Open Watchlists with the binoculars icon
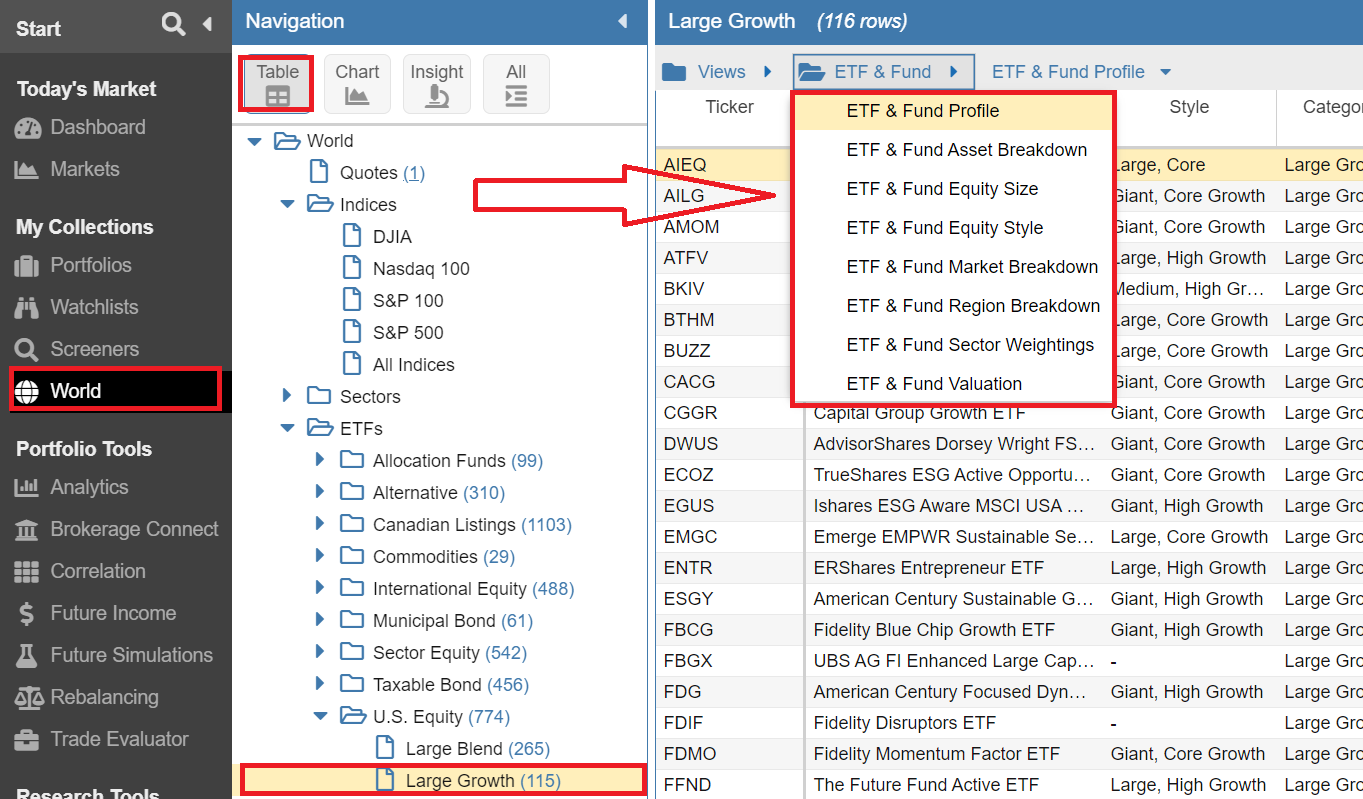The image size is (1363, 799). coord(94,307)
